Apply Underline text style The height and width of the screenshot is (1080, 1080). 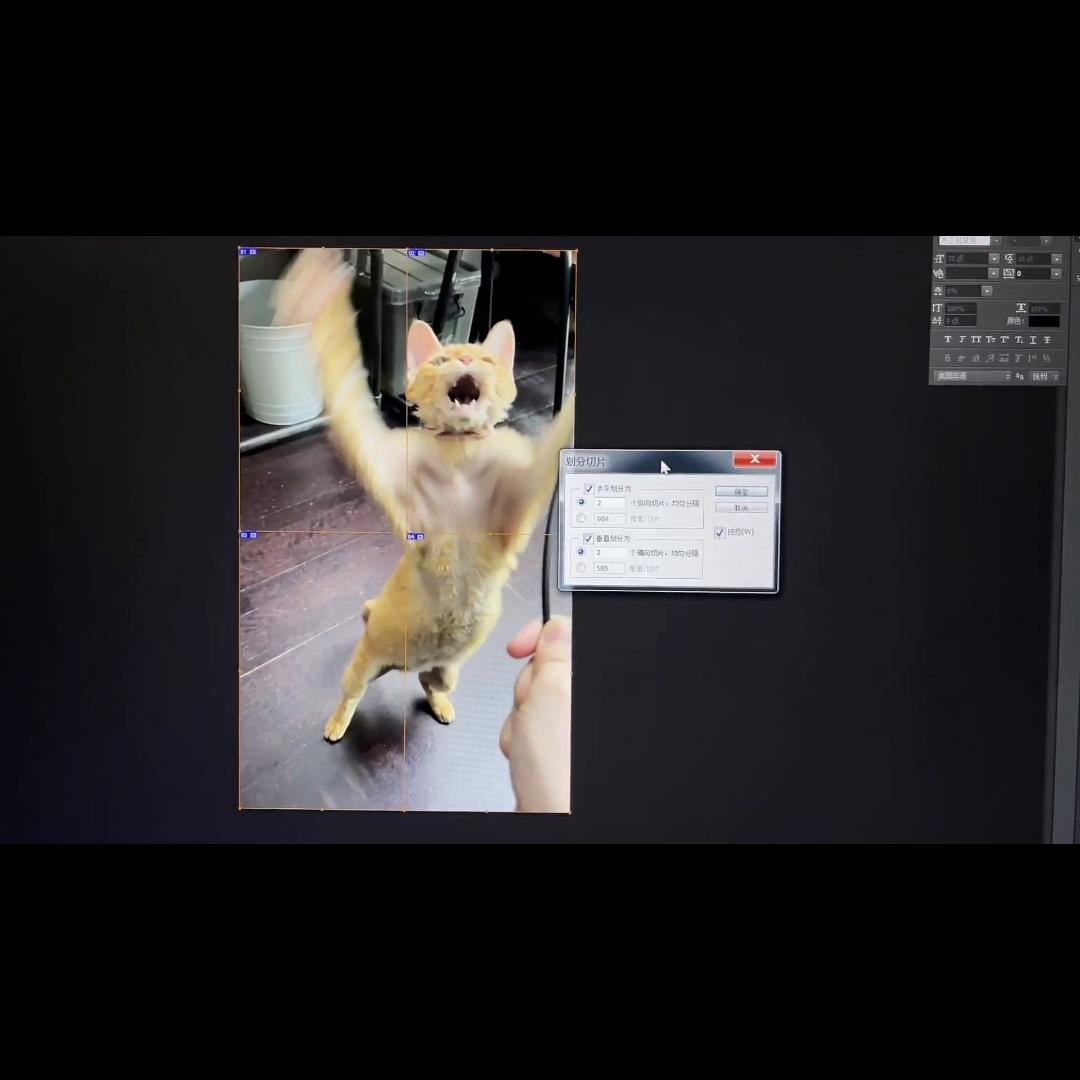[x=1033, y=339]
